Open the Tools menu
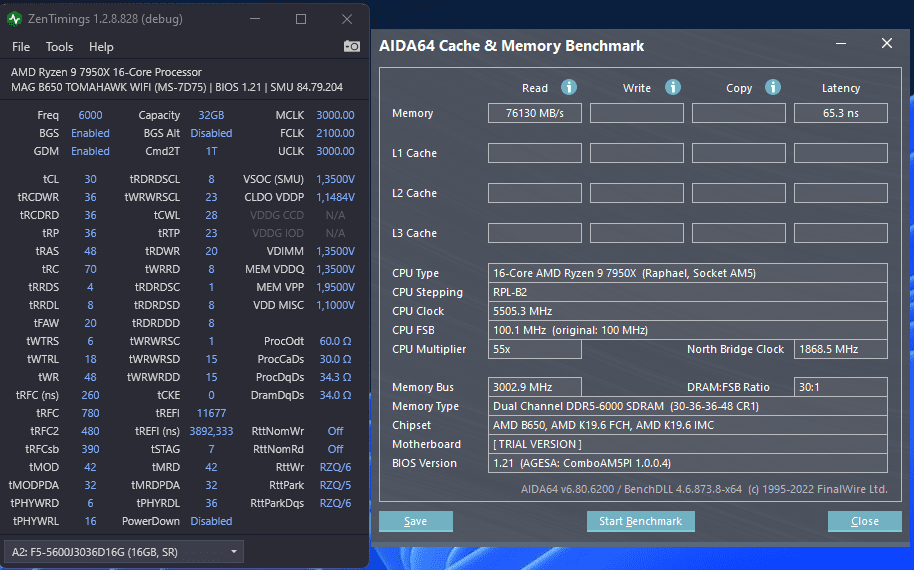The height and width of the screenshot is (570, 914). 59,47
